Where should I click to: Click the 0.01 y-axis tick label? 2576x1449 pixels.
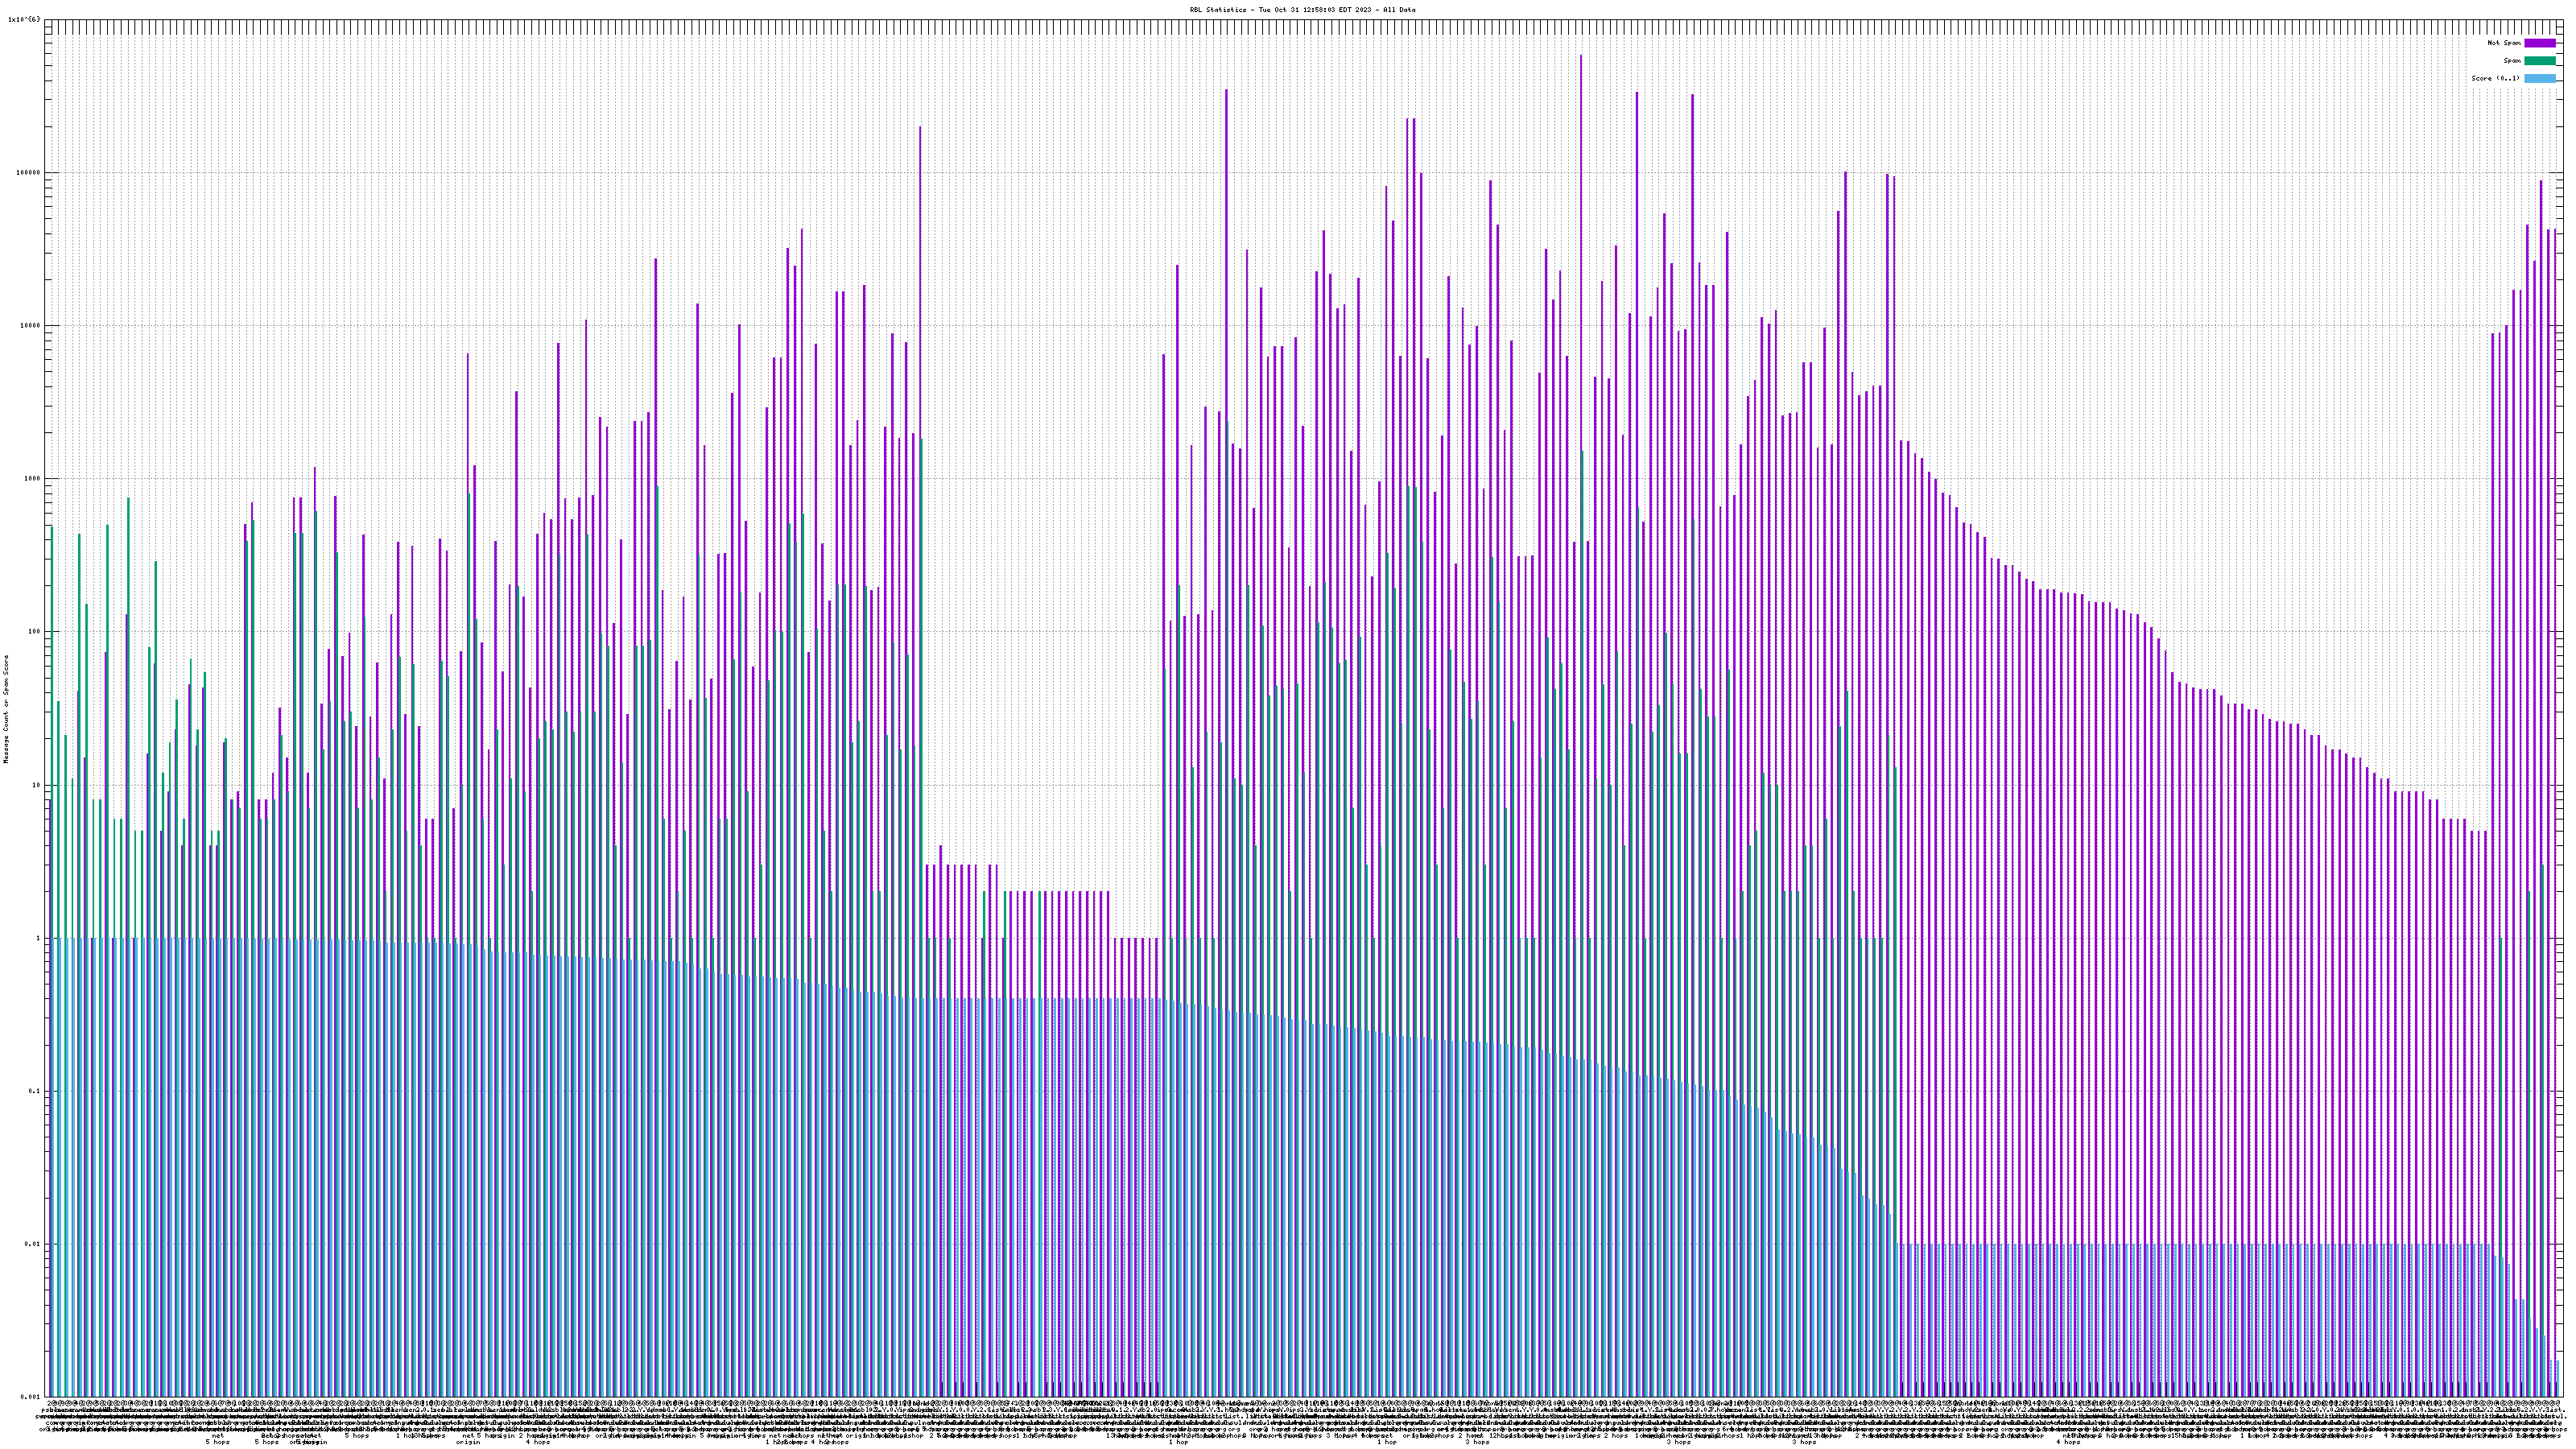point(33,1245)
